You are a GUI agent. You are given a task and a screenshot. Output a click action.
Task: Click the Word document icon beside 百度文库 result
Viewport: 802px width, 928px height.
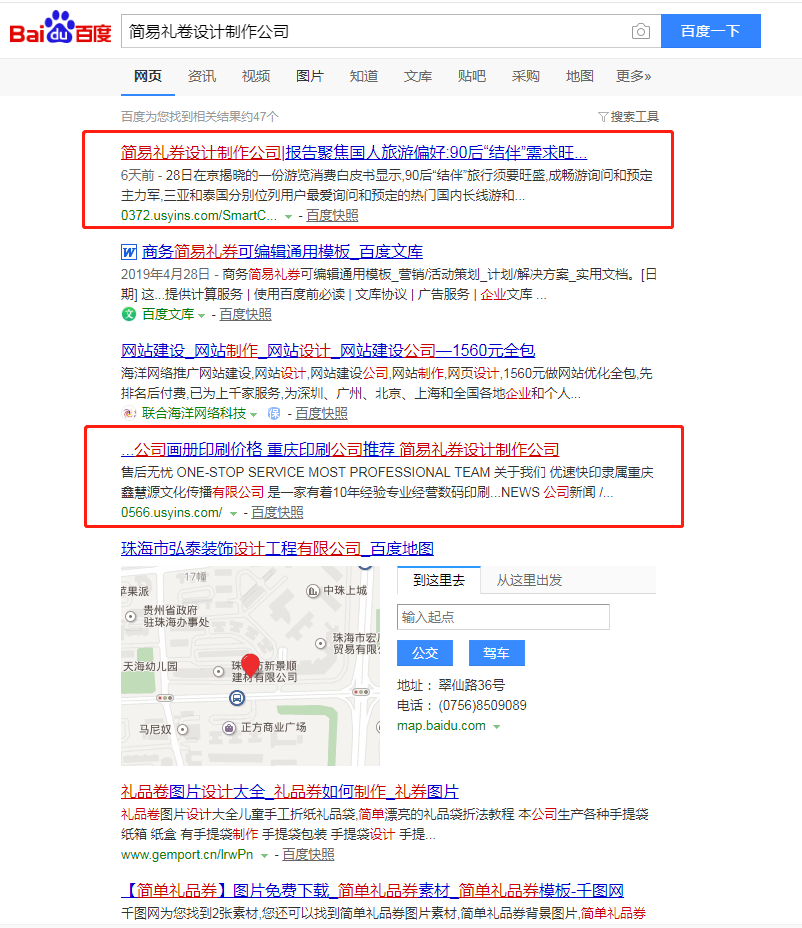point(129,252)
